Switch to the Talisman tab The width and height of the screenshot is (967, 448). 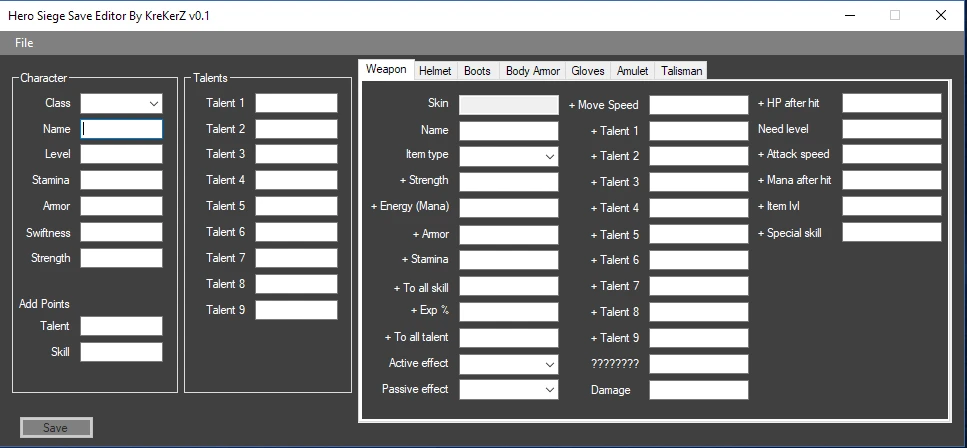[681, 71]
